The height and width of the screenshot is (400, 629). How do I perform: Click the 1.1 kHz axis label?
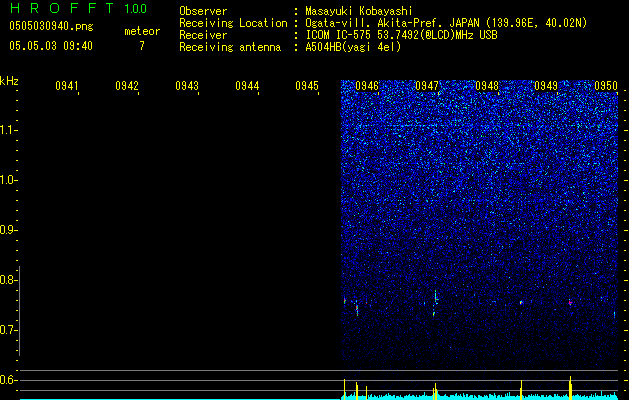(8, 130)
